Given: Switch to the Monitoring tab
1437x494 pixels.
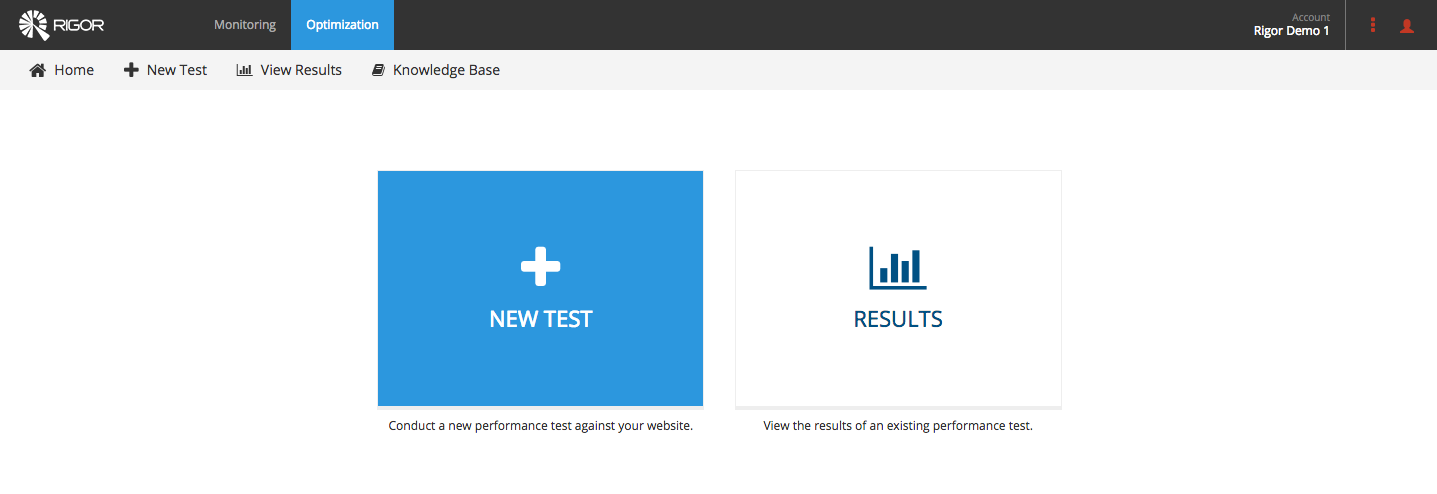Looking at the screenshot, I should coord(245,25).
